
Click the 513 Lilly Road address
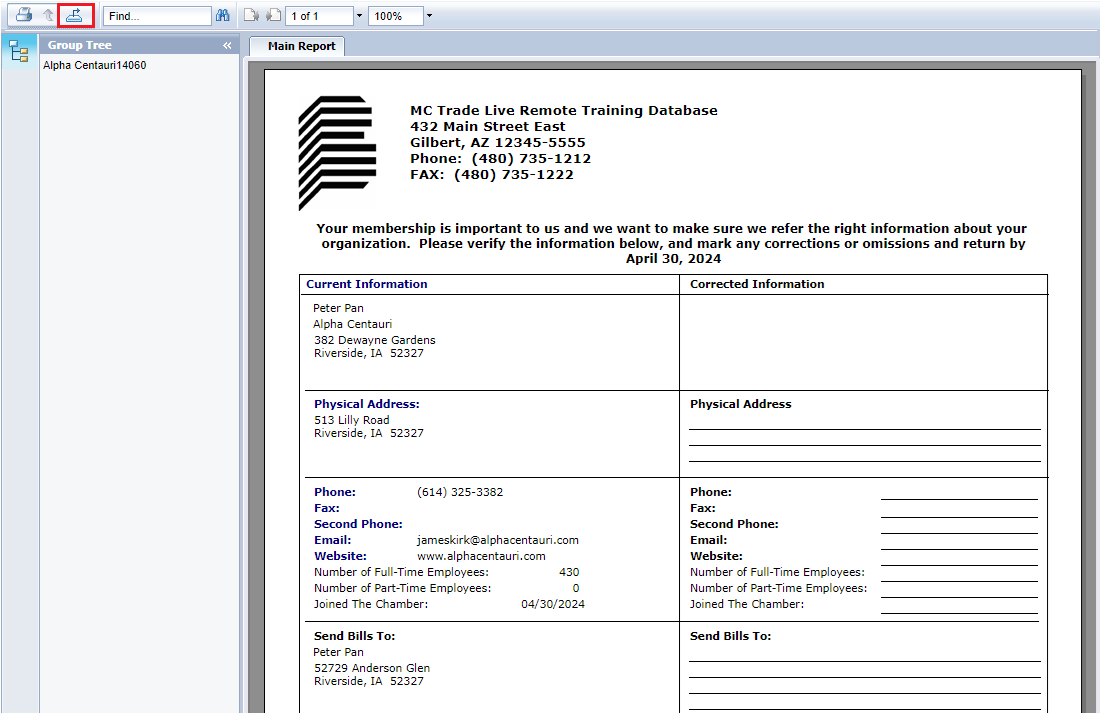click(351, 420)
